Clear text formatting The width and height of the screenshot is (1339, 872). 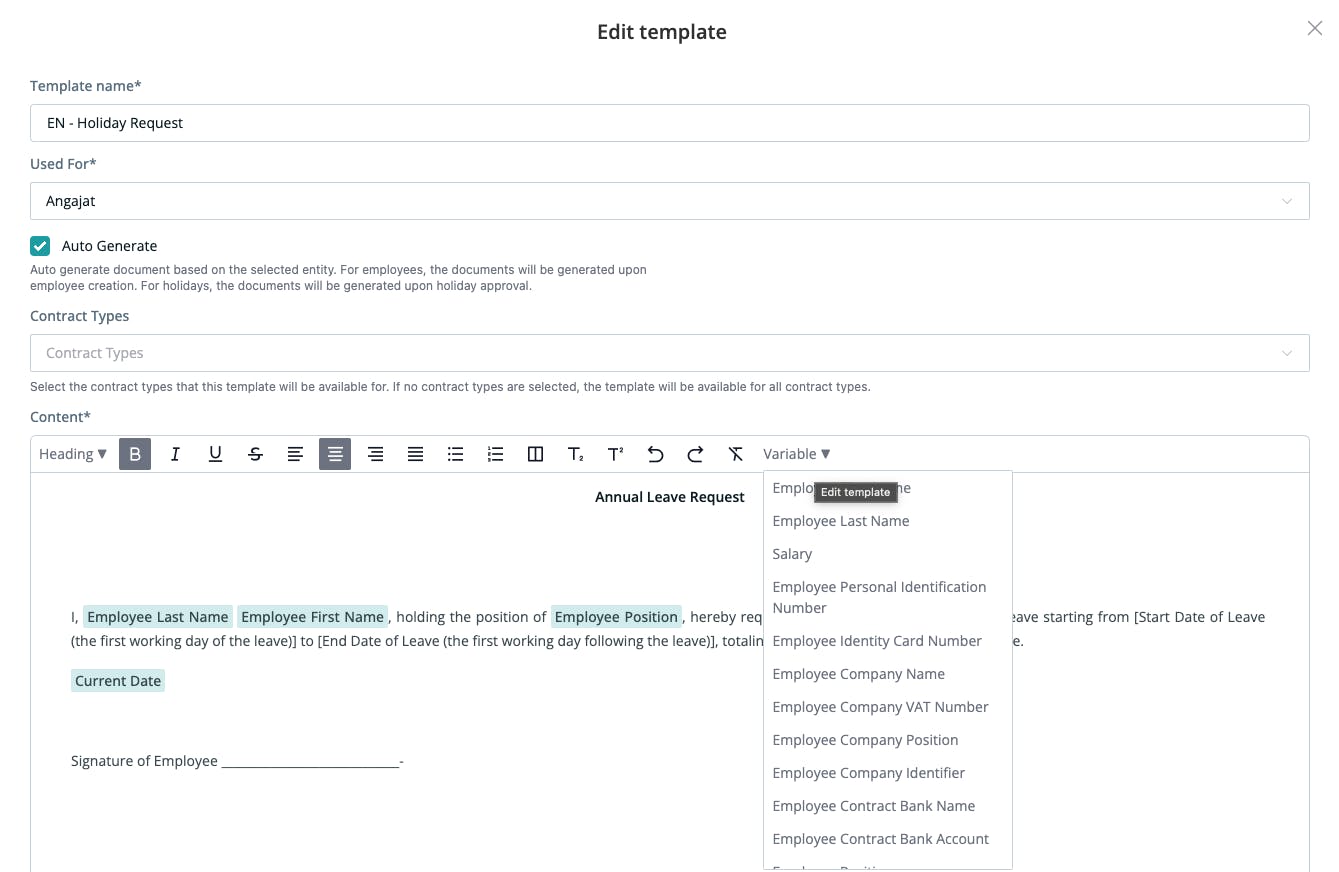tap(735, 454)
